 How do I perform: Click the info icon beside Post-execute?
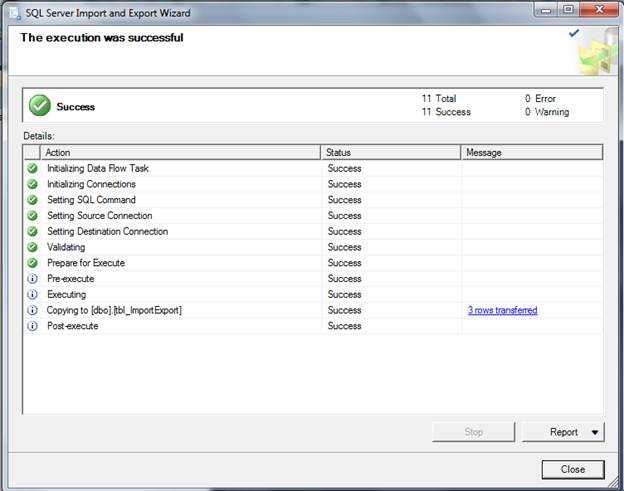(x=32, y=326)
